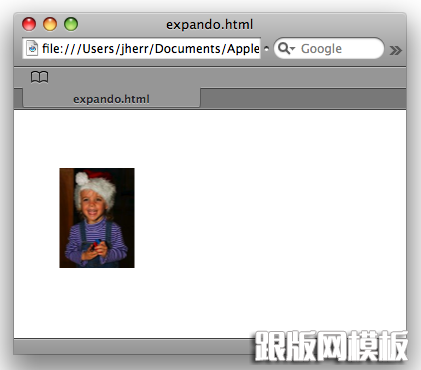Click the child in Santa hat thumbnail
This screenshot has width=421, height=370.
coord(97,218)
